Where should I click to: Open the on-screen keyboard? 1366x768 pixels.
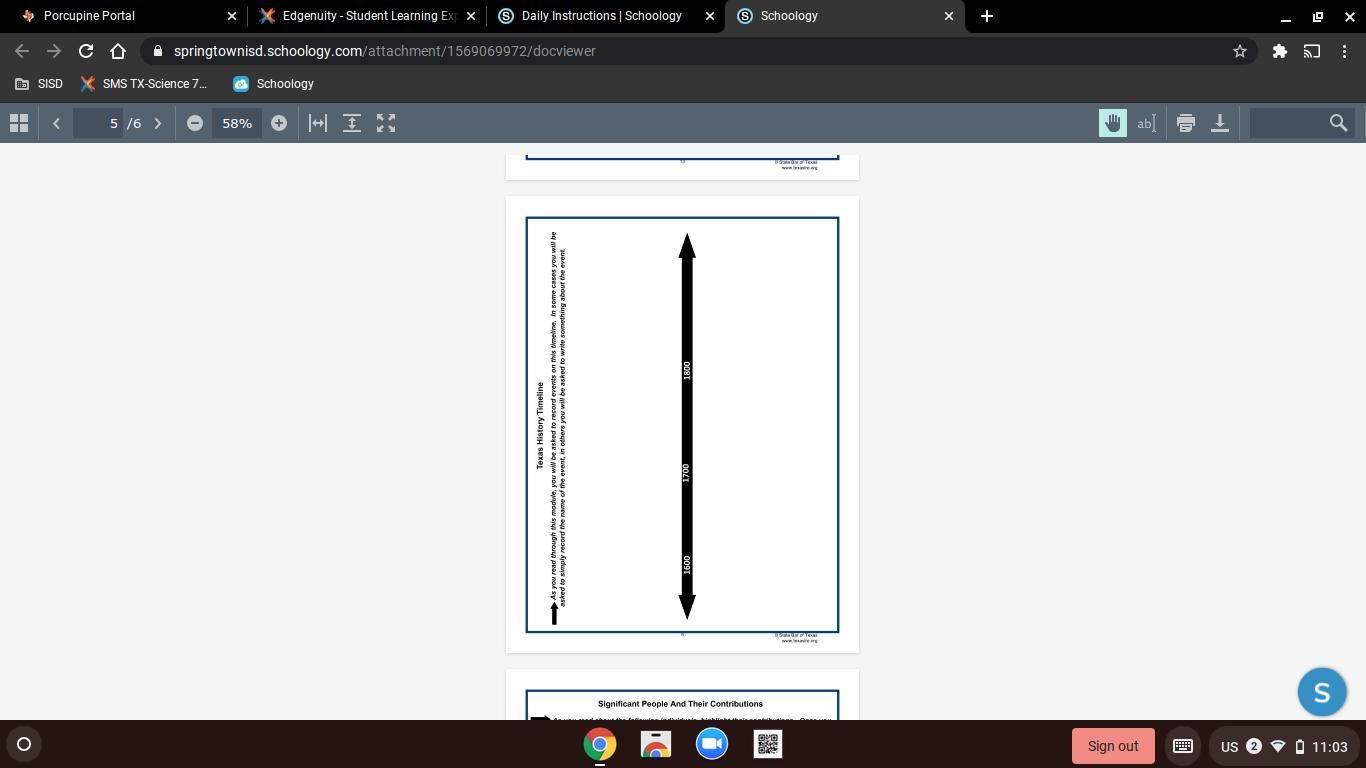tap(1182, 746)
